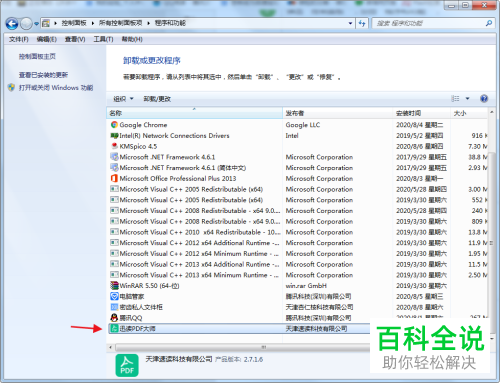Click the horizontal scrollbar left arrow

pos(111,347)
